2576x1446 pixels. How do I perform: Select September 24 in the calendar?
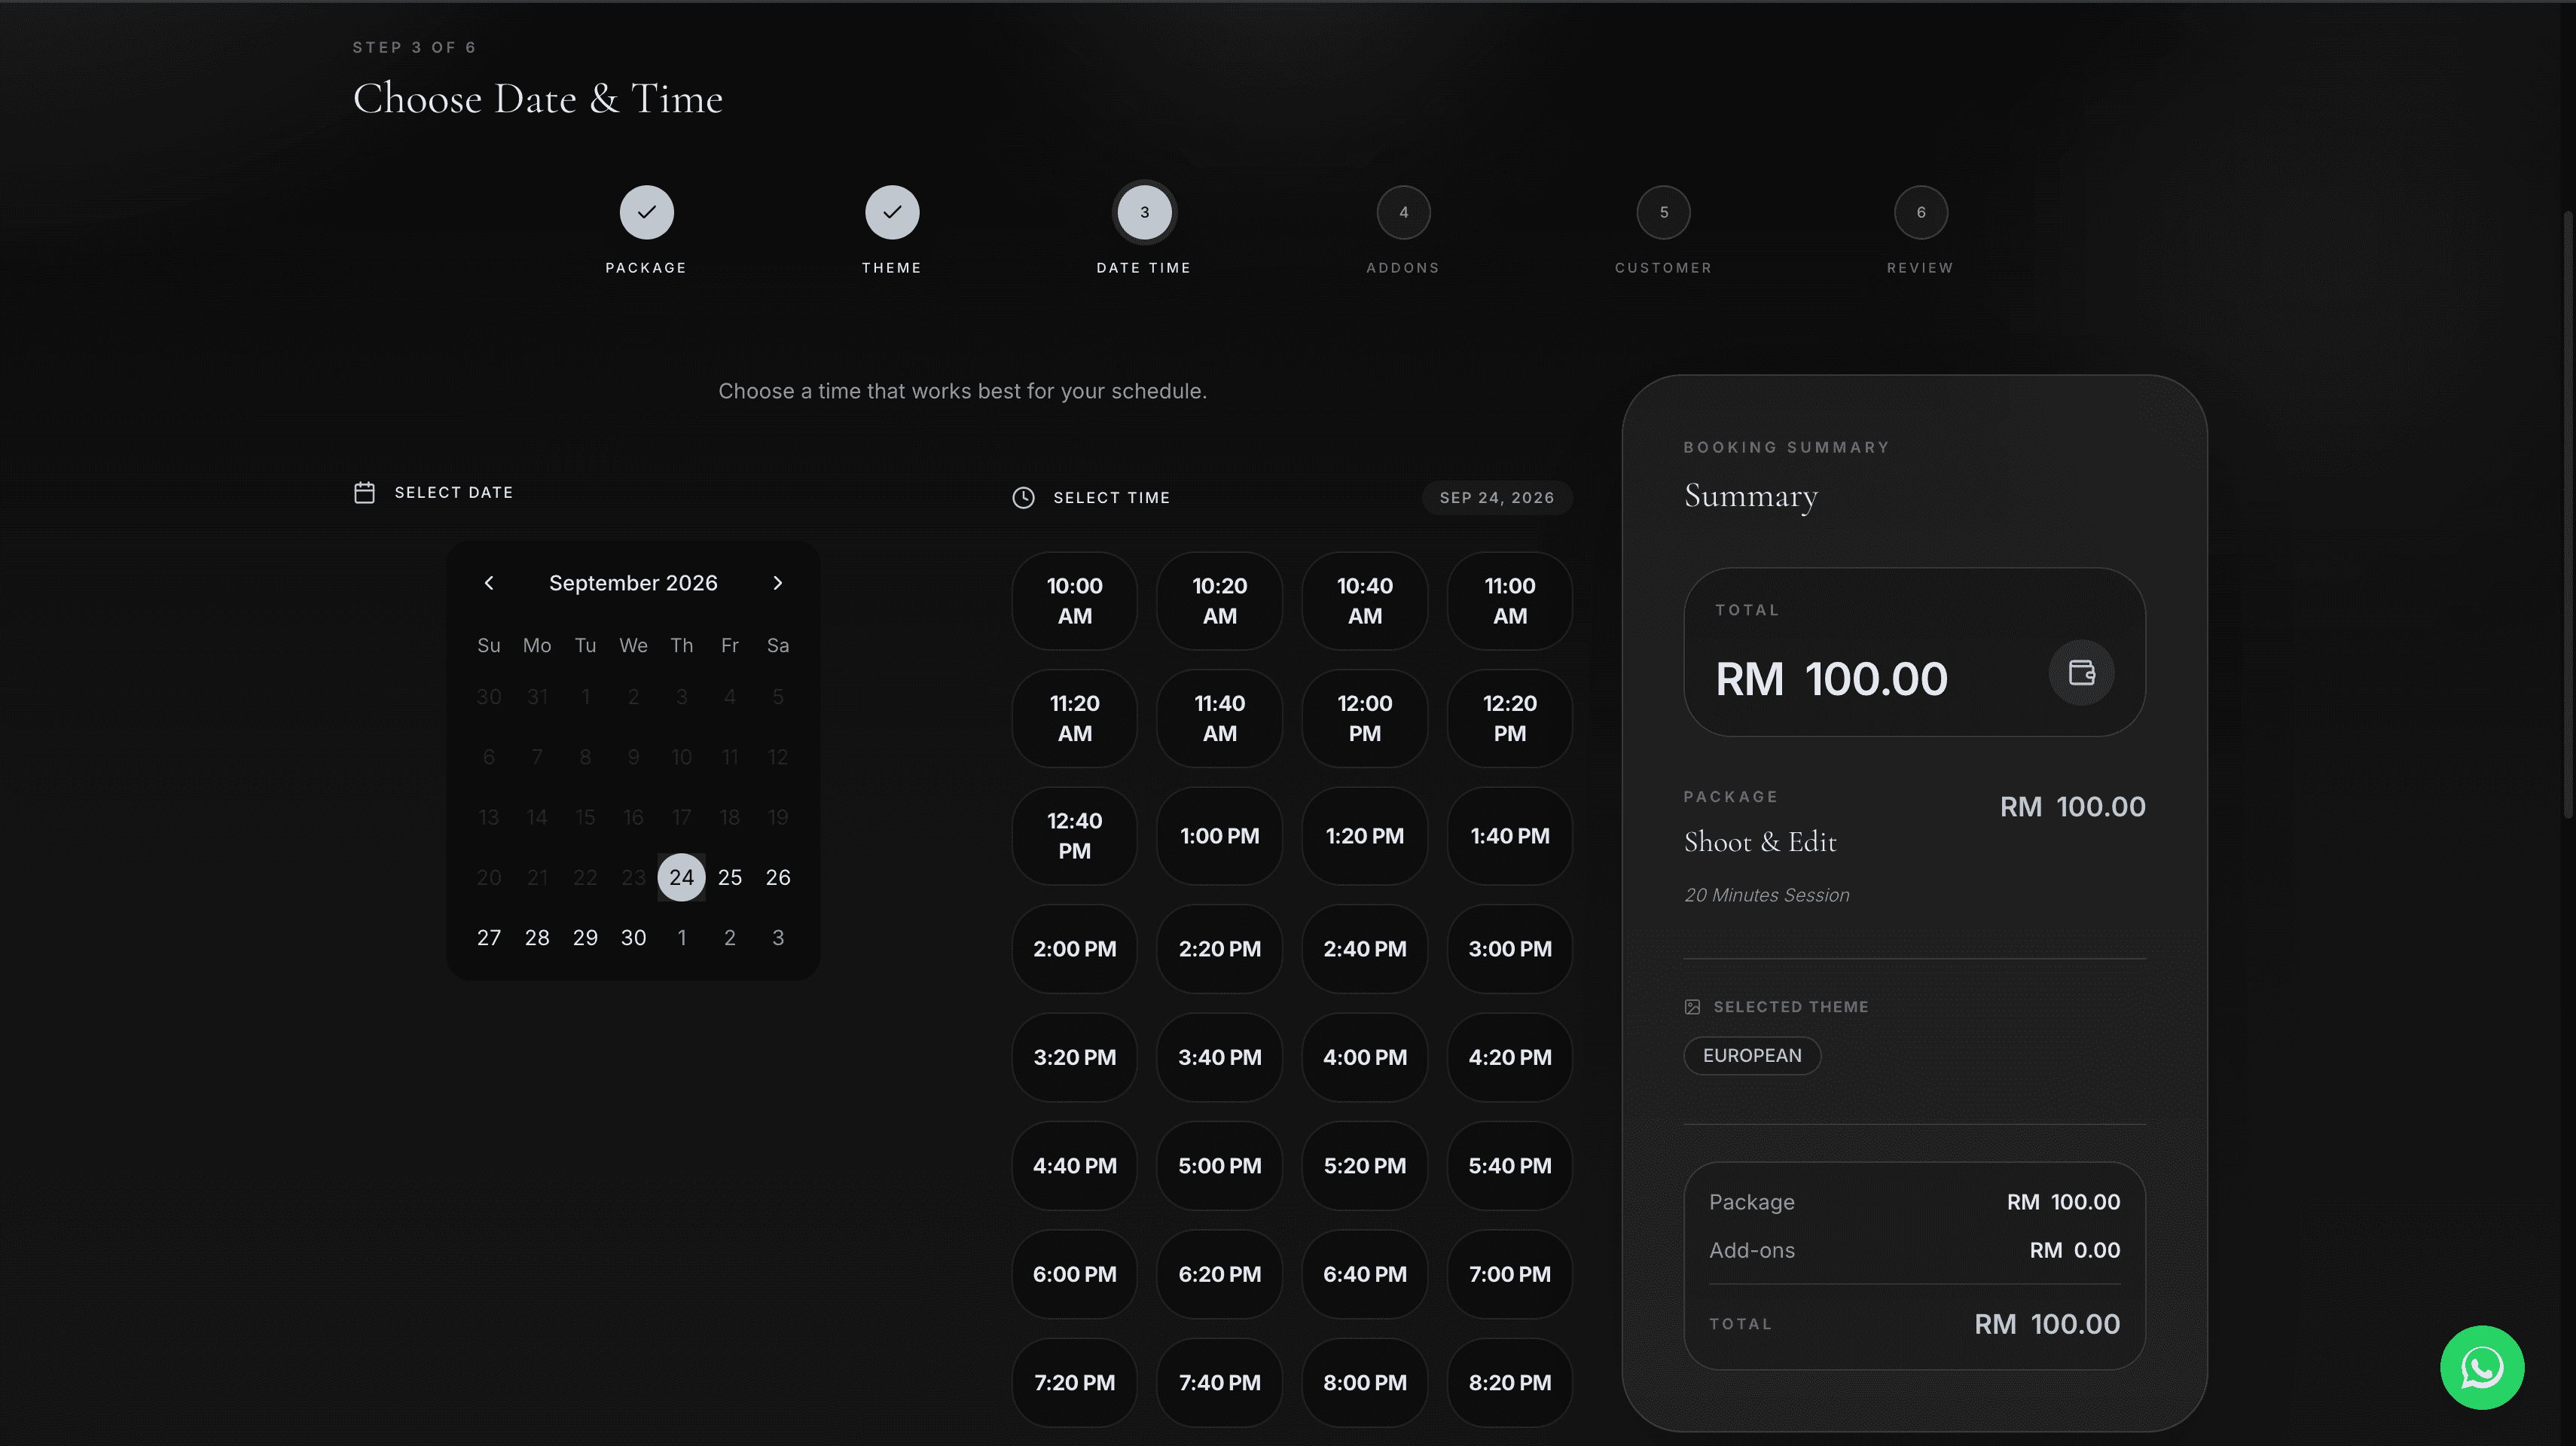(x=681, y=877)
